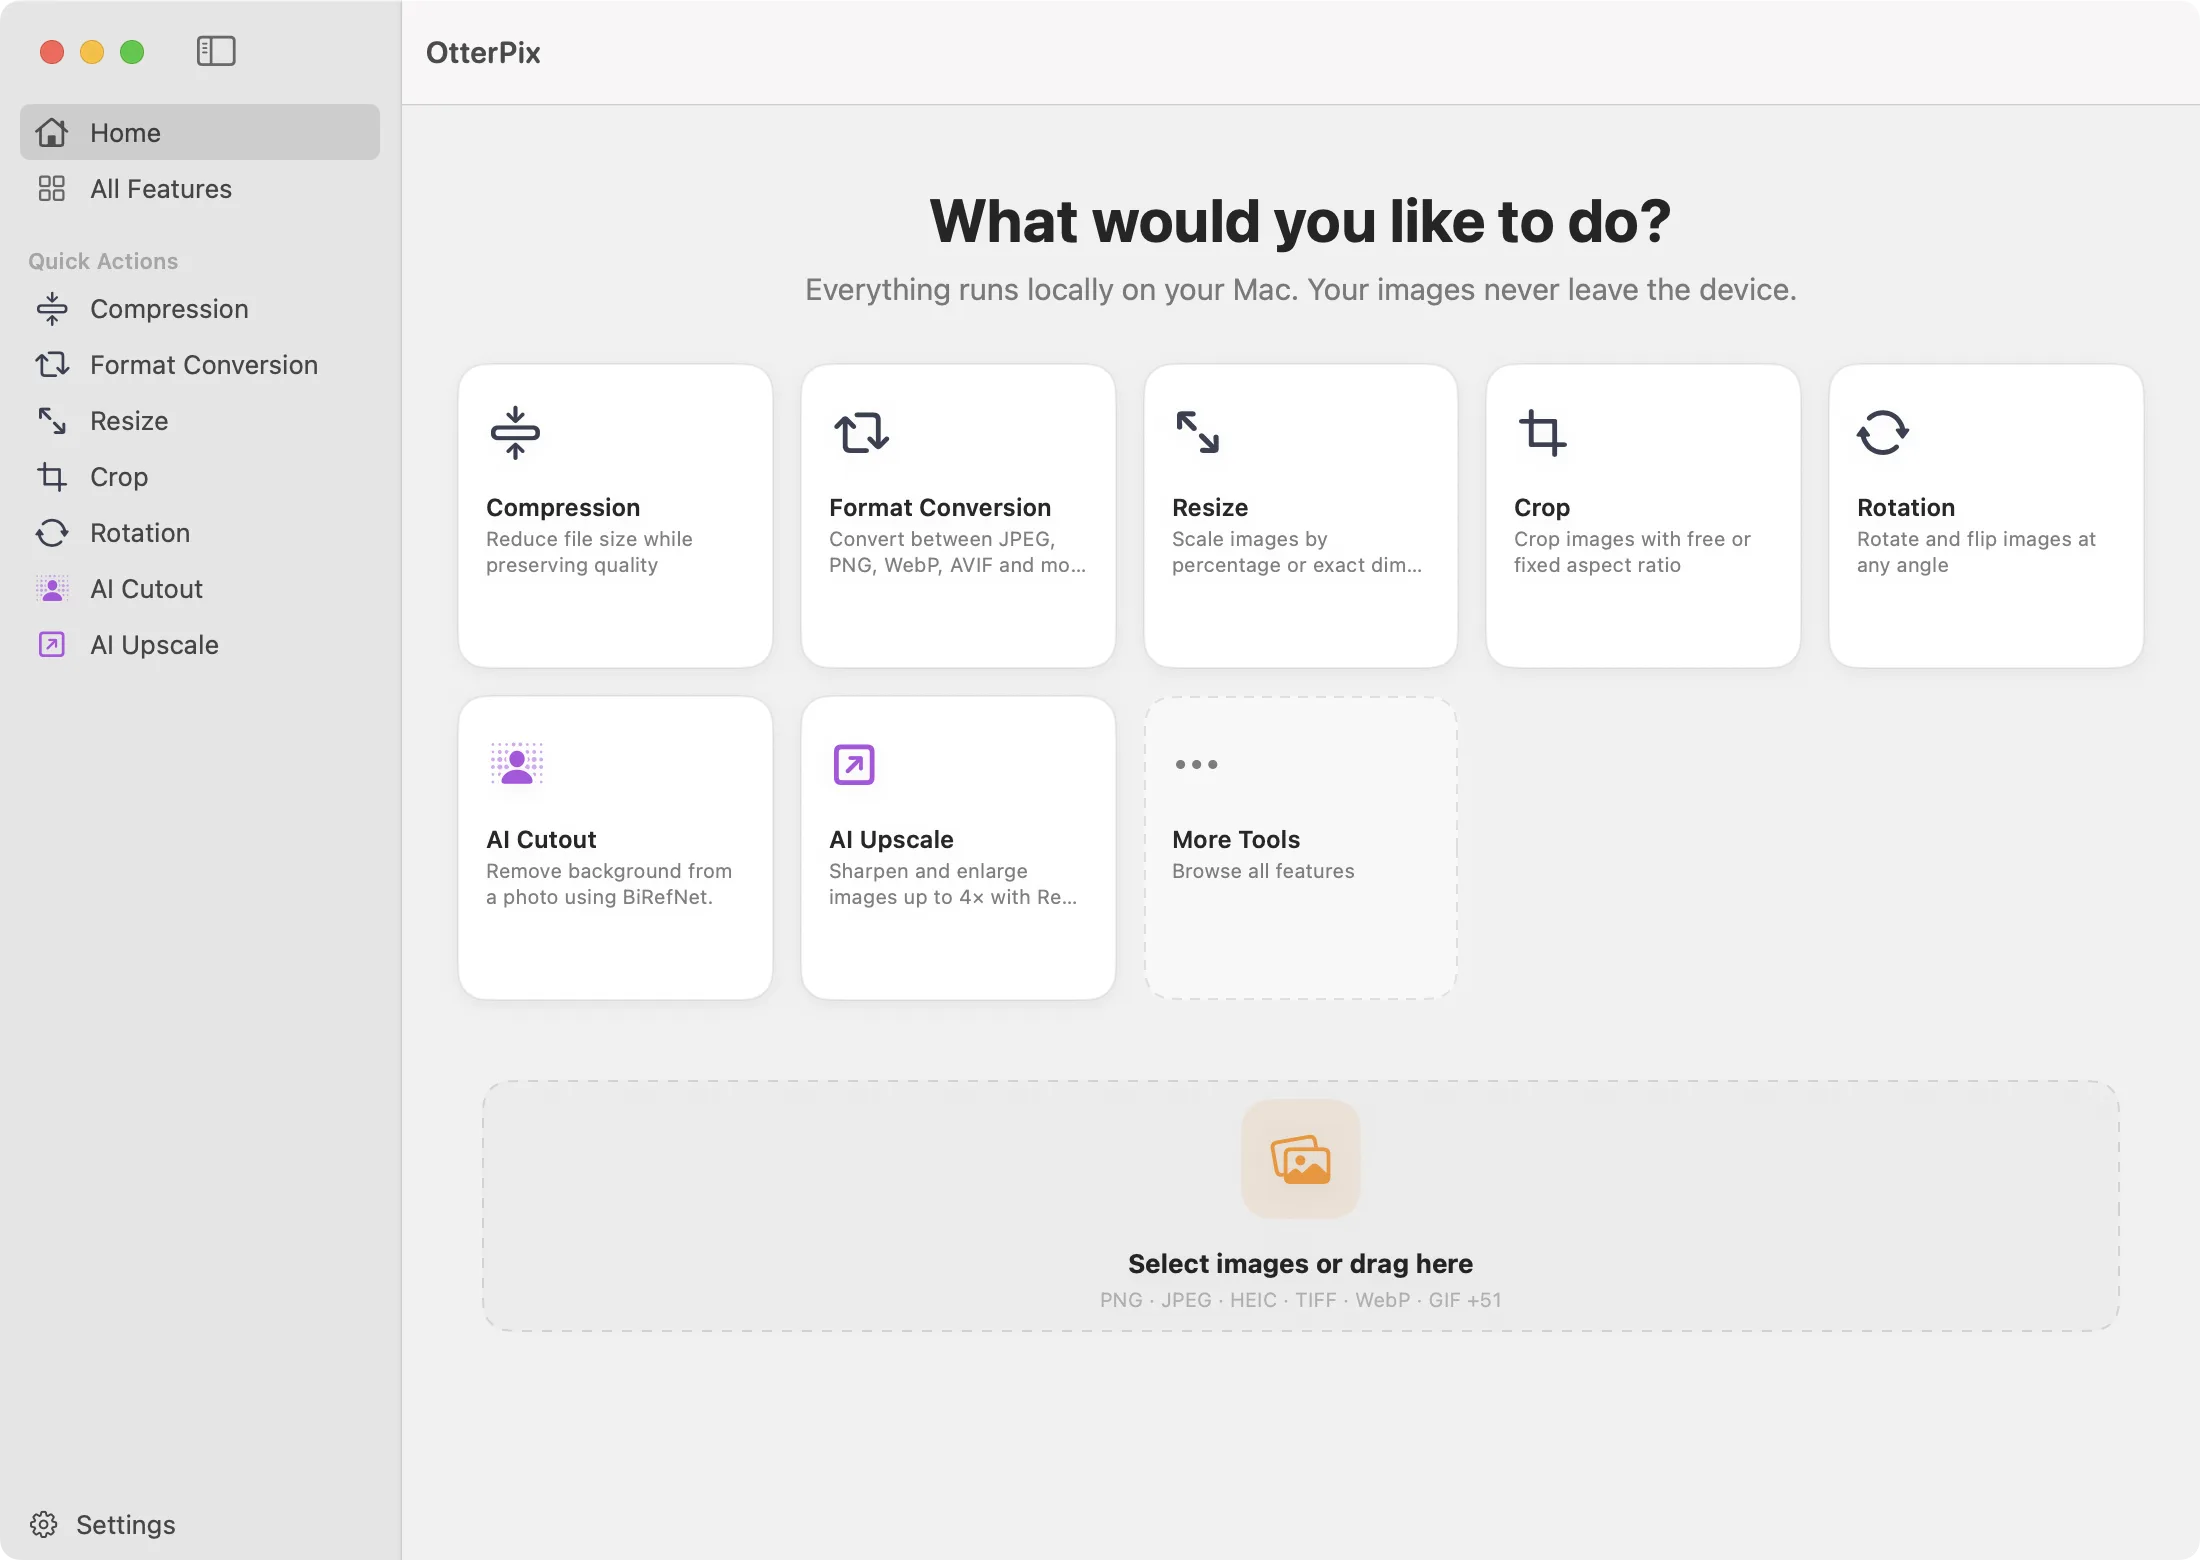Open the AI Cutout card title
The height and width of the screenshot is (1560, 2200).
[541, 839]
